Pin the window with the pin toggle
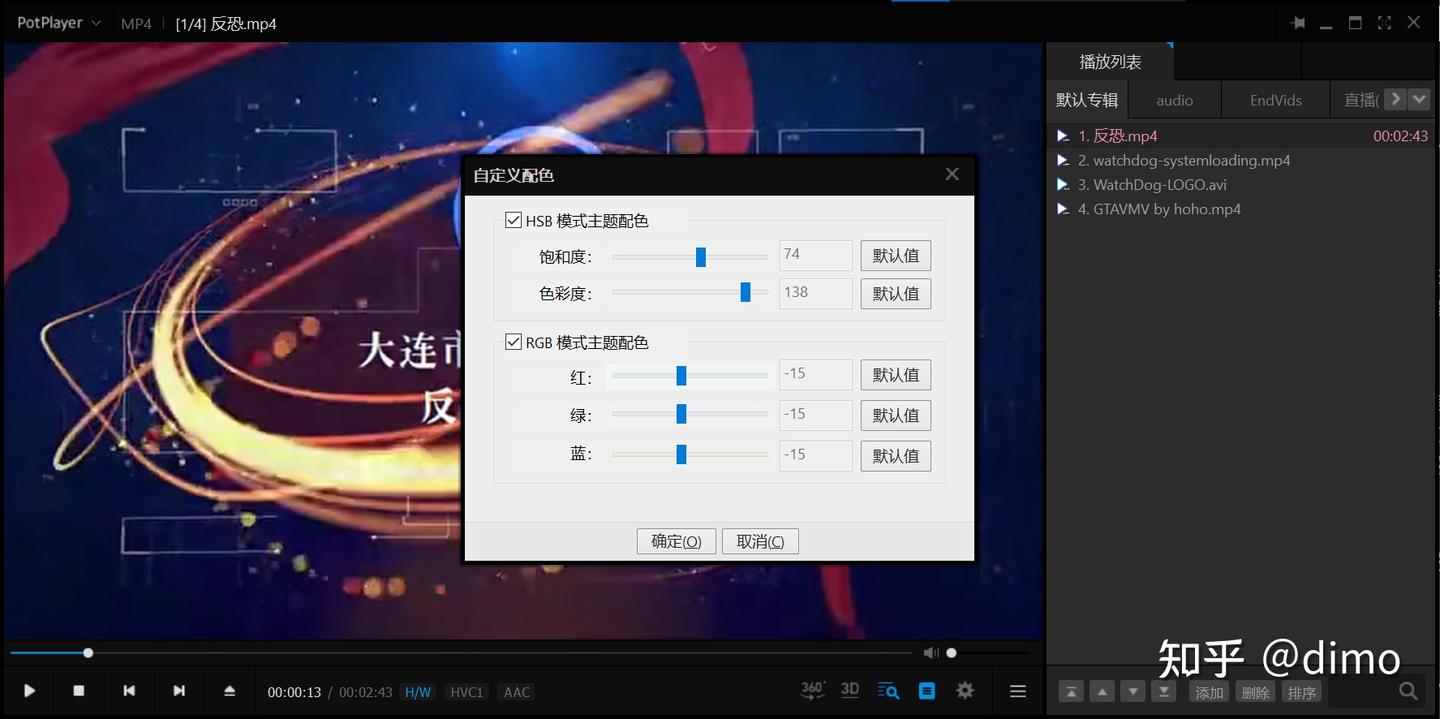This screenshot has height=719, width=1440. pos(1298,22)
